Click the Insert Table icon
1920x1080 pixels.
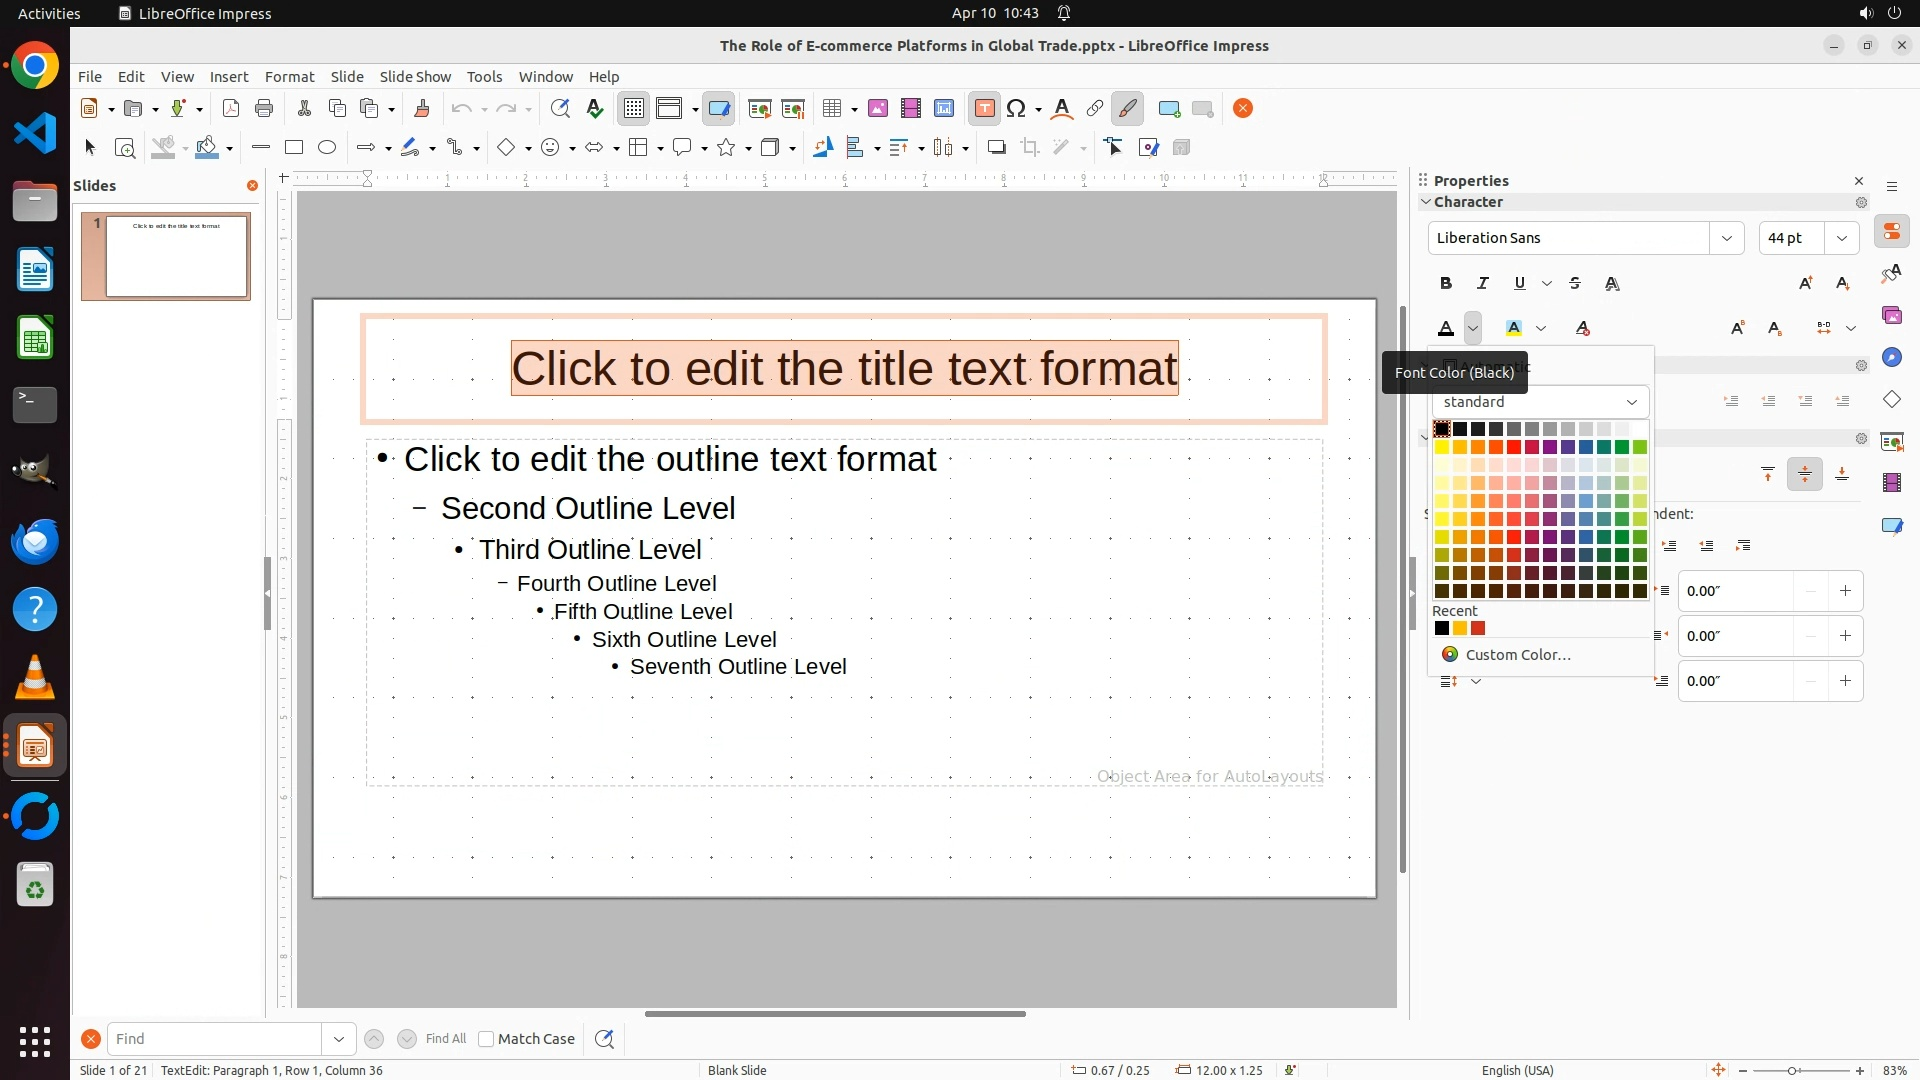point(832,109)
